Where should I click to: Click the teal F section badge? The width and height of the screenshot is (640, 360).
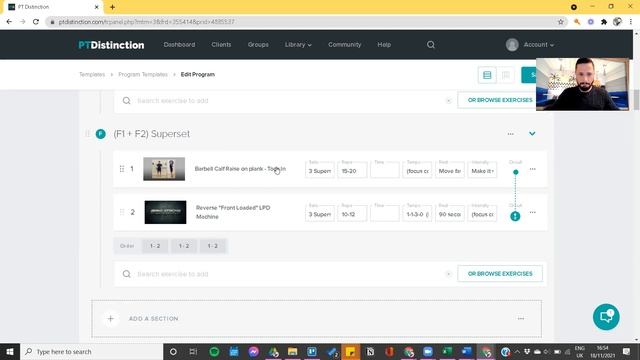[100, 134]
